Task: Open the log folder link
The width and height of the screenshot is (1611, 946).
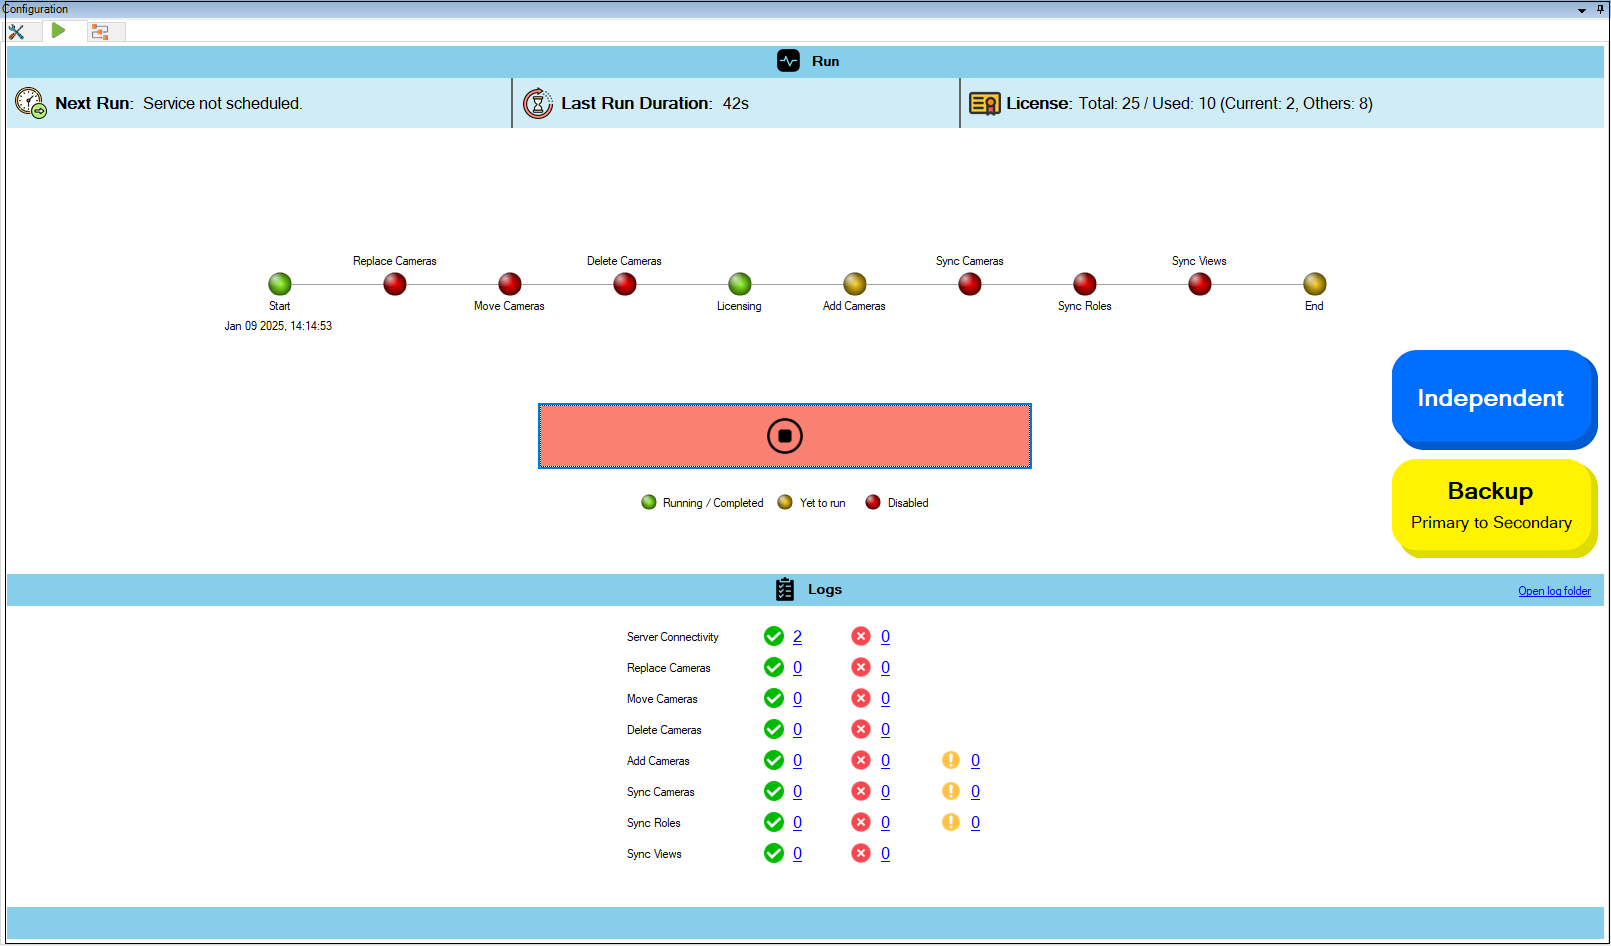Action: pos(1554,591)
